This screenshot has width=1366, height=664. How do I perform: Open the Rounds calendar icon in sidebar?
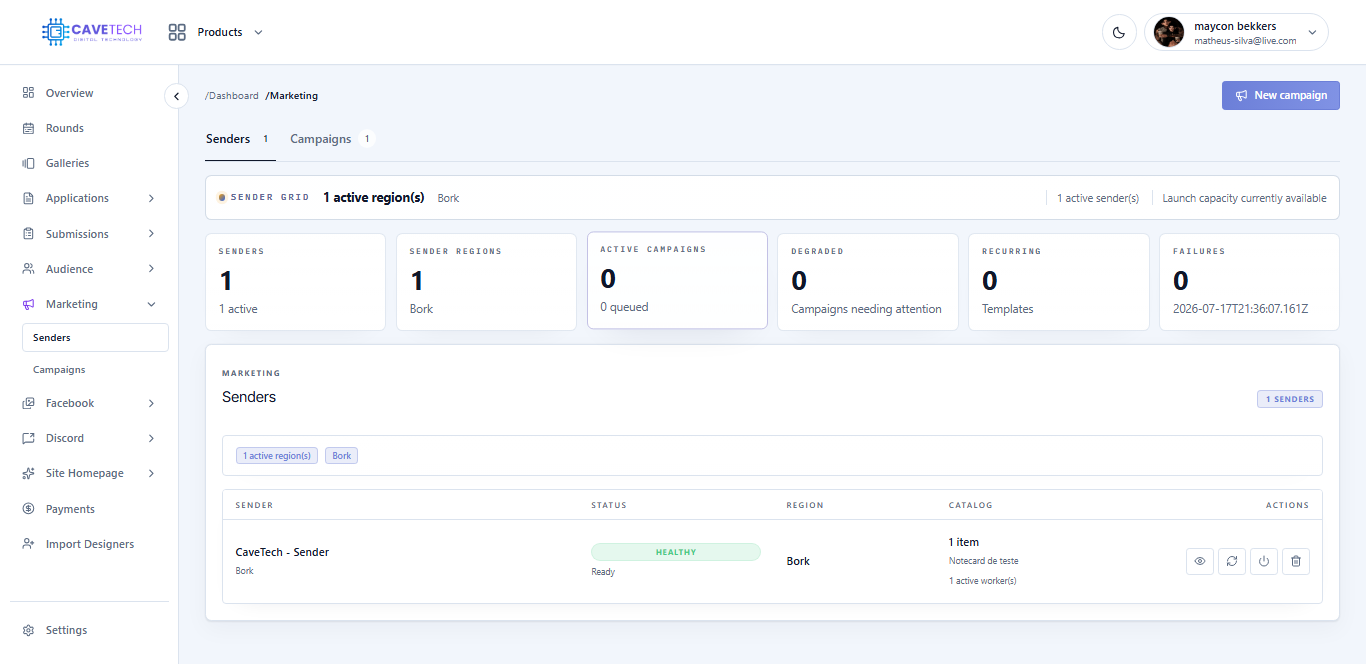pos(28,128)
